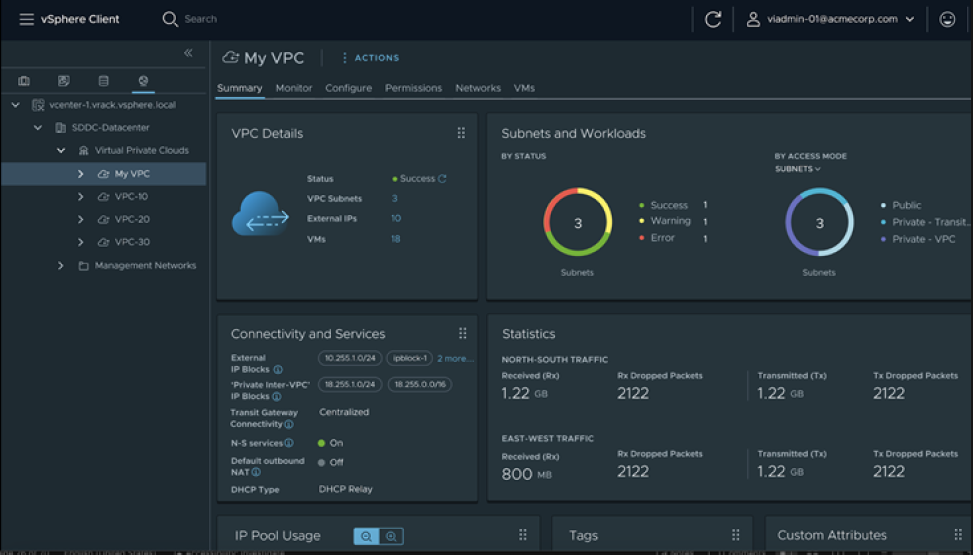Click info icon next to N-S services
Viewport: 973px width, 555px height.
coord(289,443)
